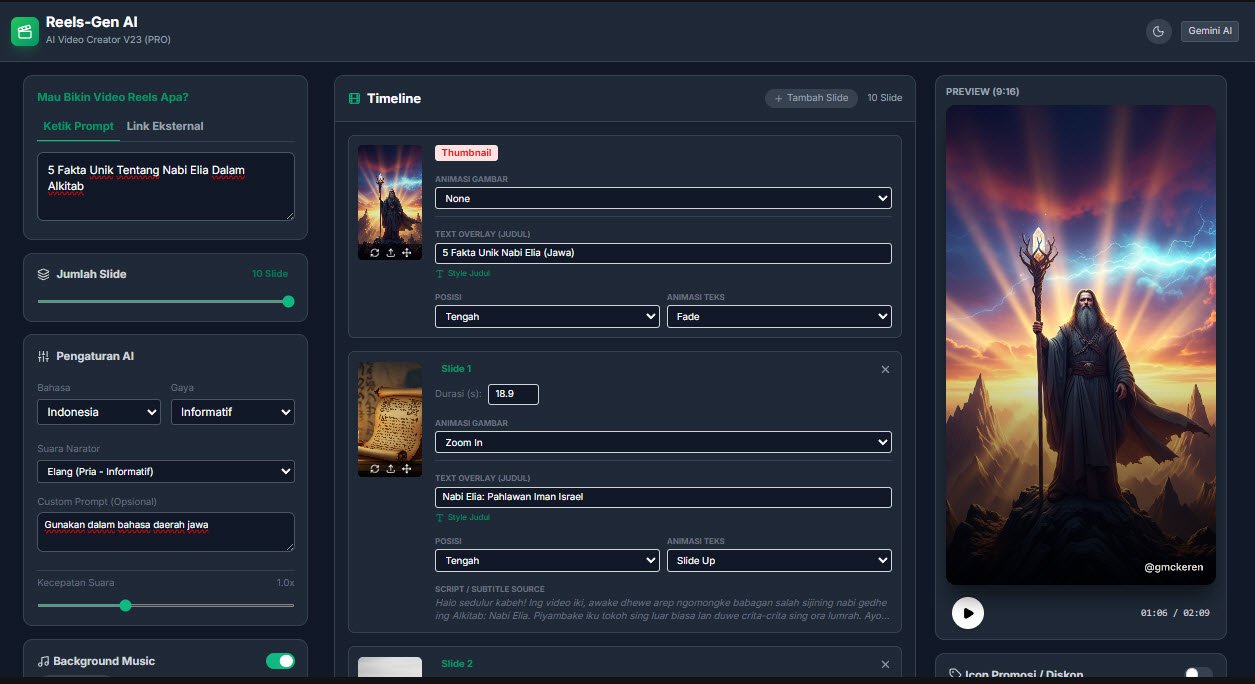Open the Slide 1 Animasi Teks dropdown
Screen dimensions: 1255x684
pyautogui.click(x=779, y=560)
